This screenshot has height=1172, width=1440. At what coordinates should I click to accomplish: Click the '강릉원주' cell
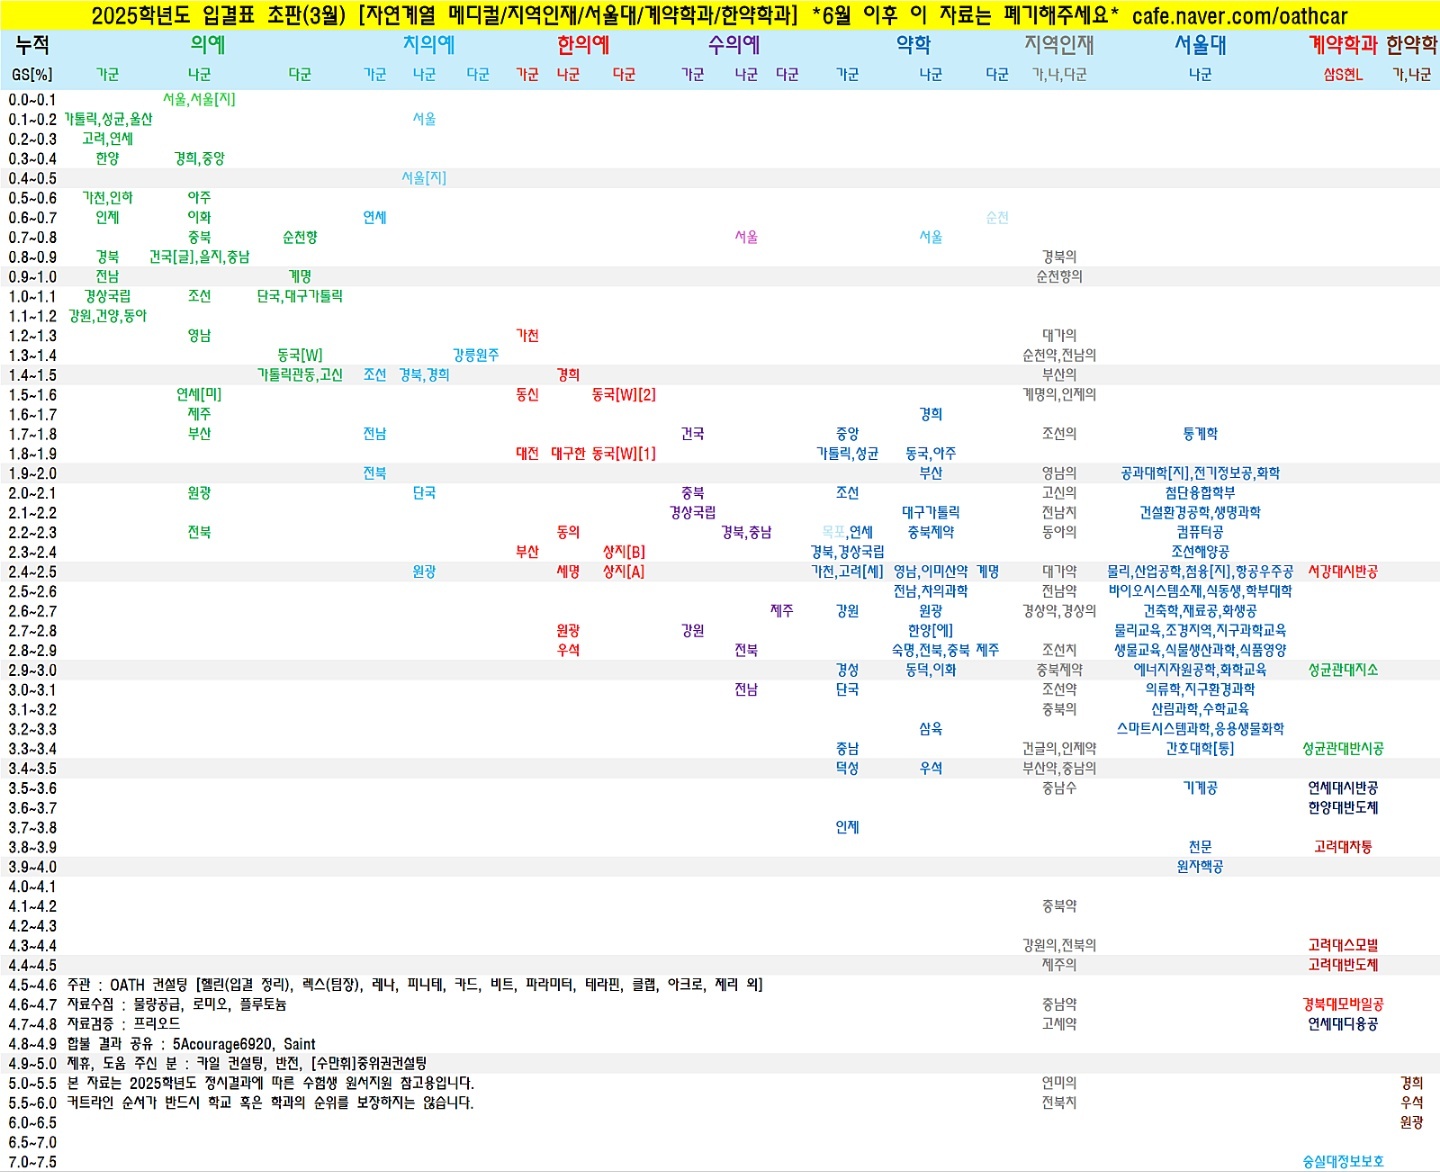(476, 355)
